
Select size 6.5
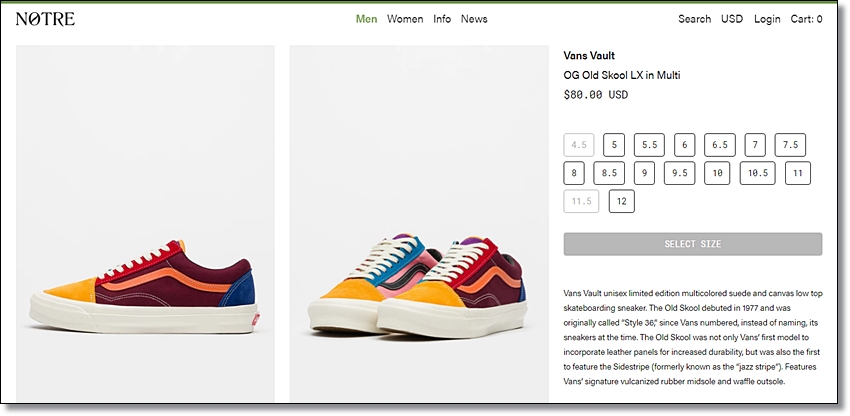[x=720, y=145]
